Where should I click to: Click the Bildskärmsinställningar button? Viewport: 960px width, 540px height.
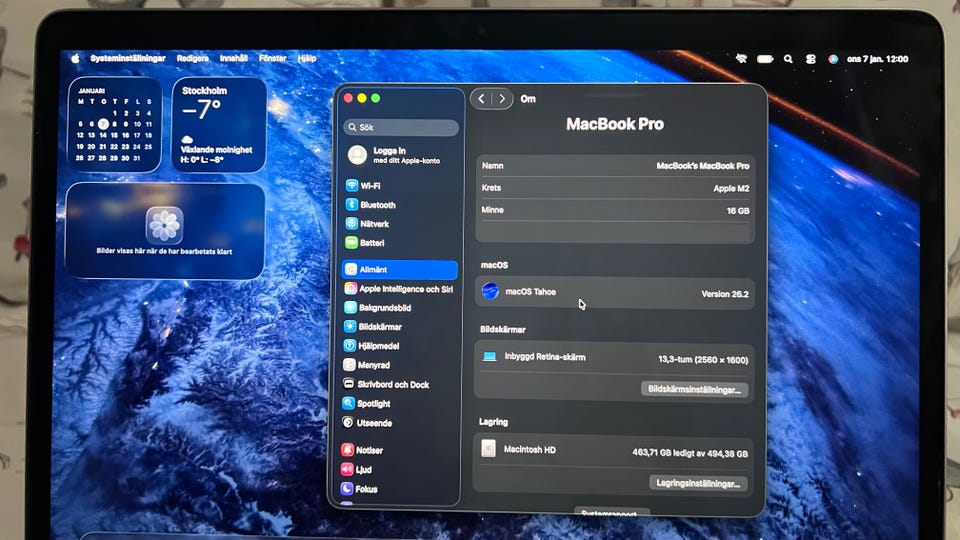694,389
